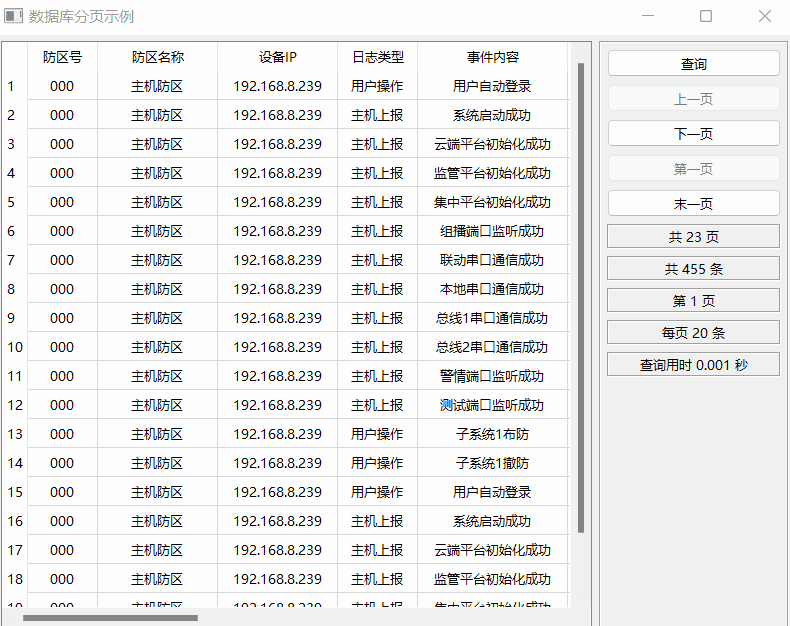Click 用户自动登录 cell in row 1
The height and width of the screenshot is (626, 790).
pos(492,86)
